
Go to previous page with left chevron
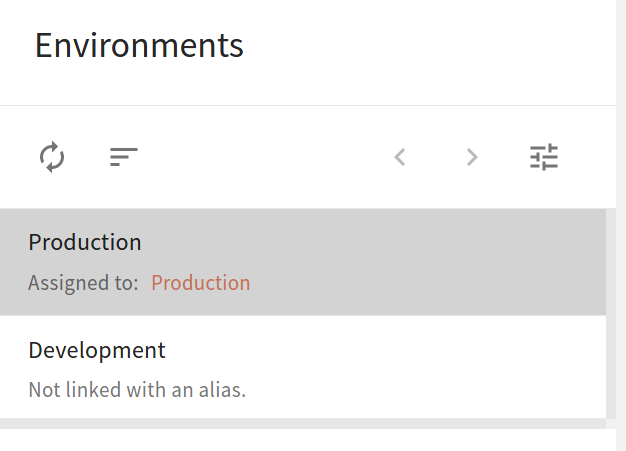pos(400,157)
